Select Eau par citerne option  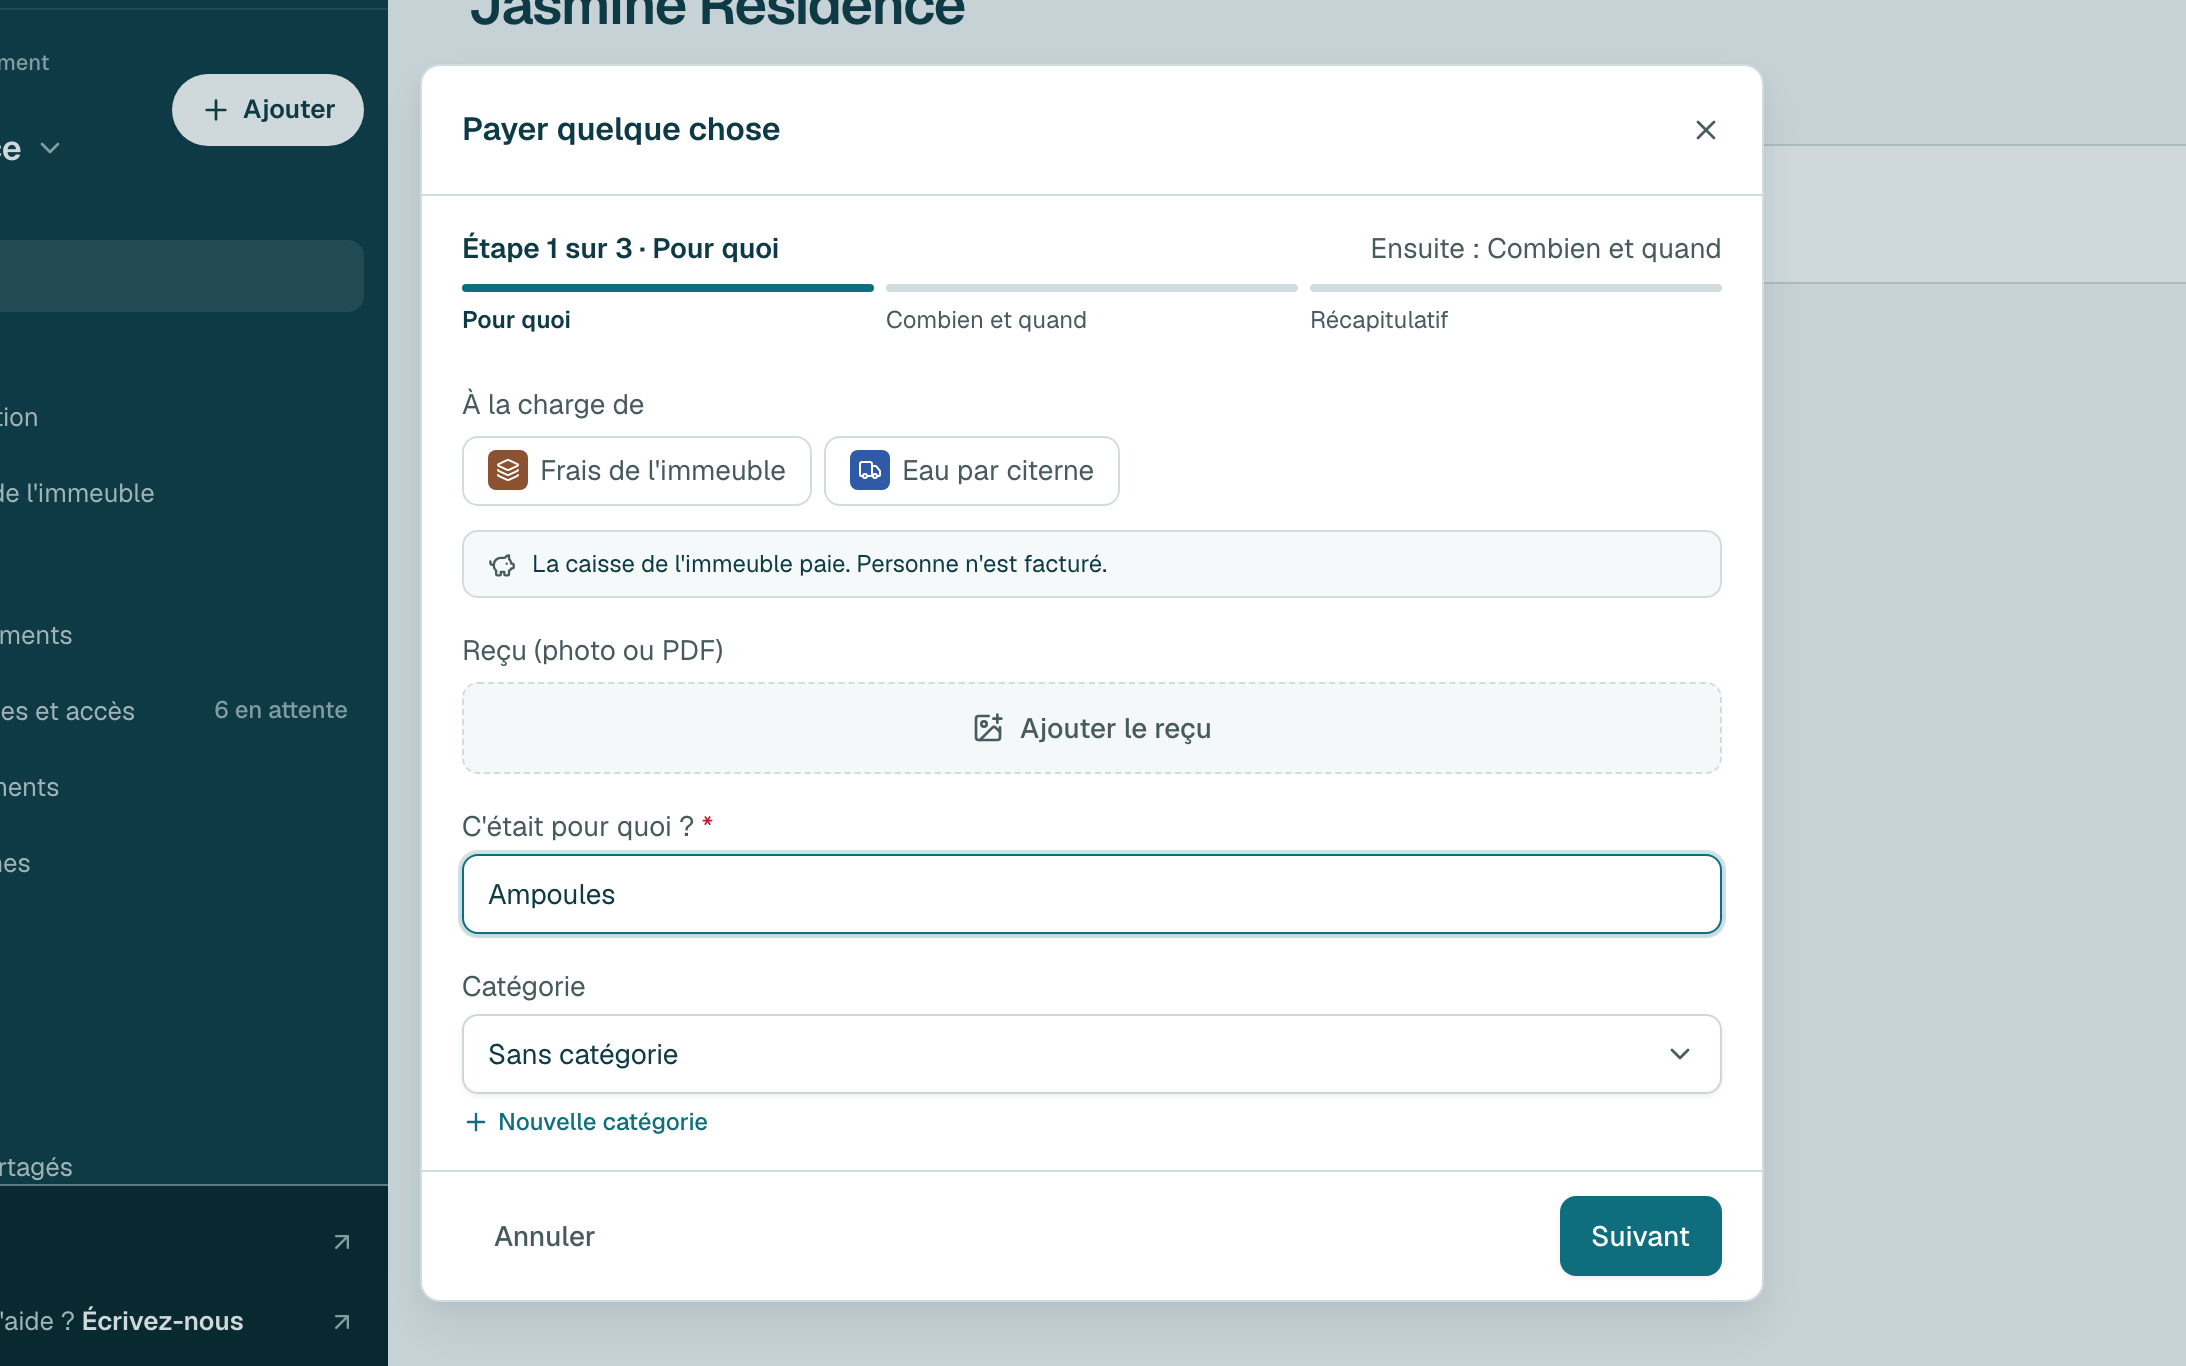pos(972,471)
